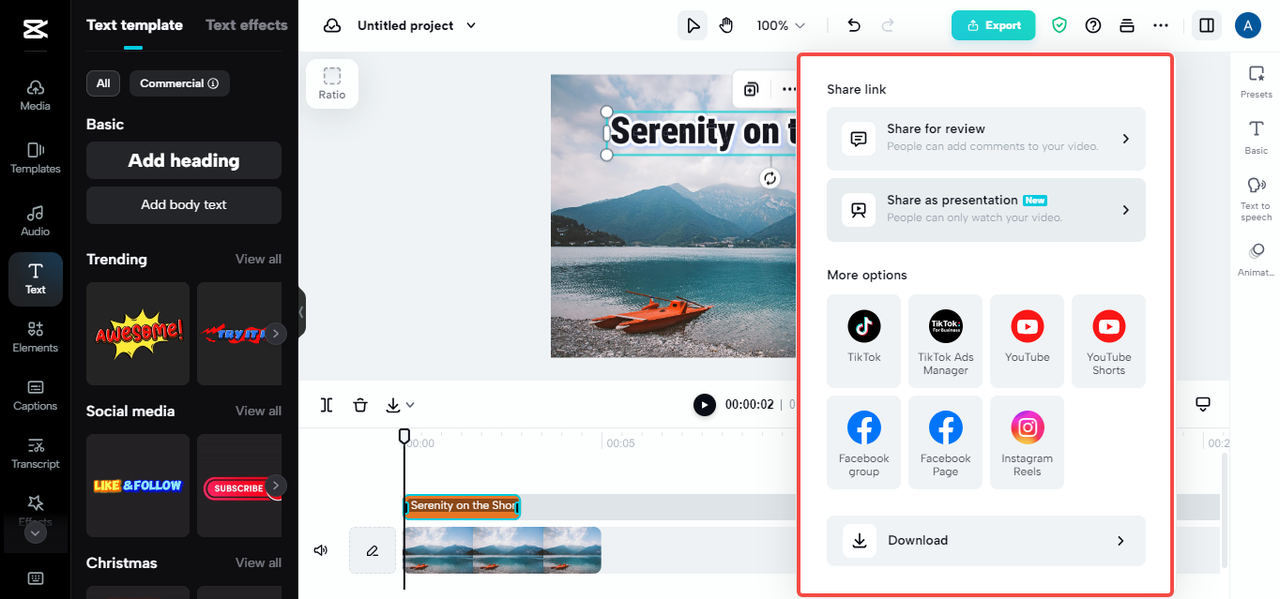
Task: Select the Like & Follow template thumbnail
Action: coord(138,485)
